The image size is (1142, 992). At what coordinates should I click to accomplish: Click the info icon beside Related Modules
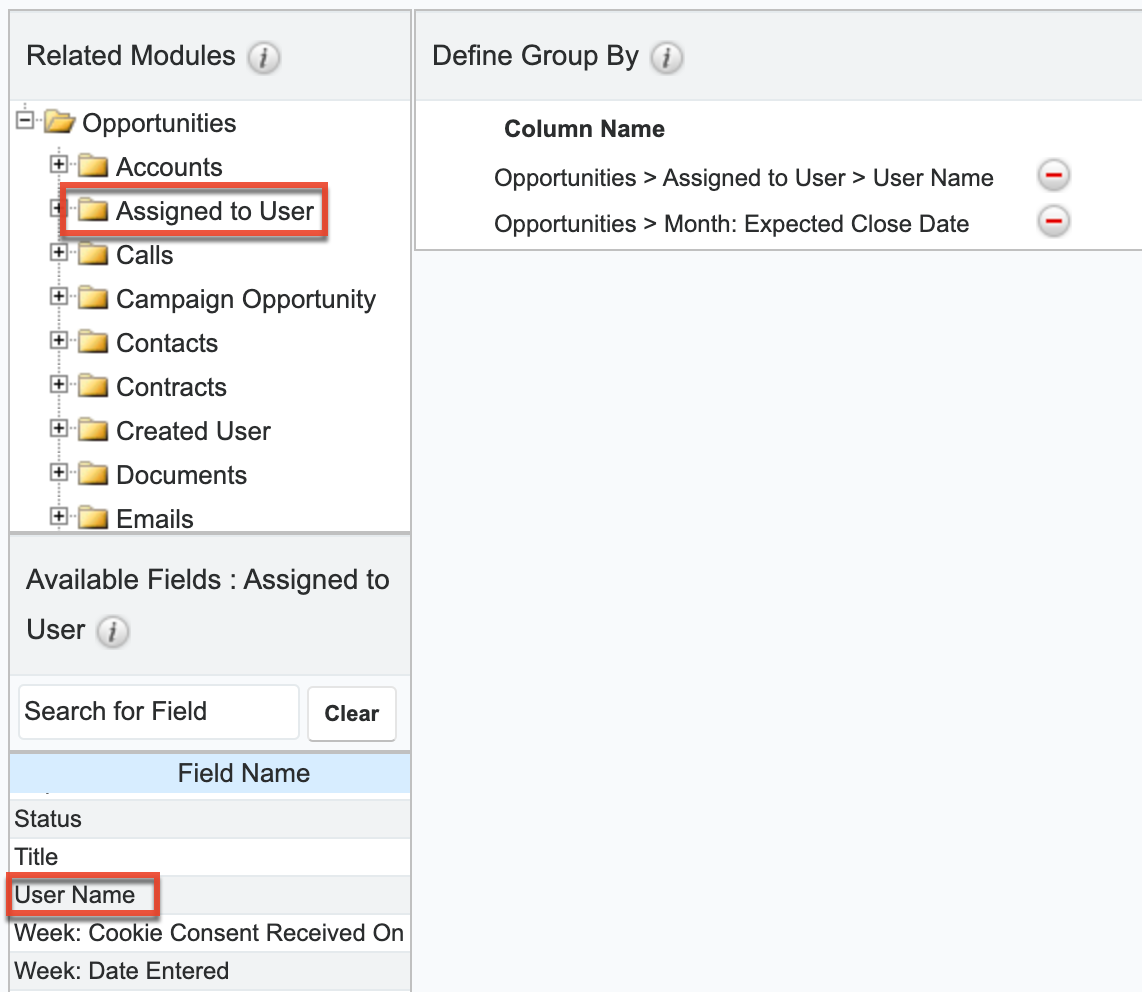click(263, 57)
